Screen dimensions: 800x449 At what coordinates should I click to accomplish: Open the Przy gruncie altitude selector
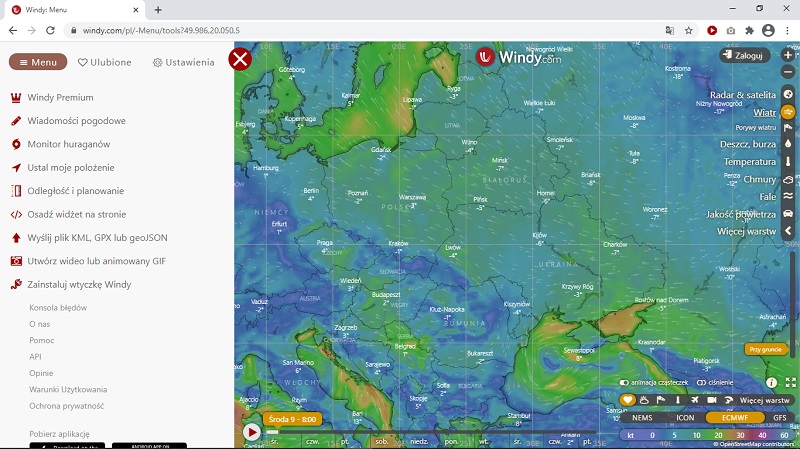tap(765, 350)
